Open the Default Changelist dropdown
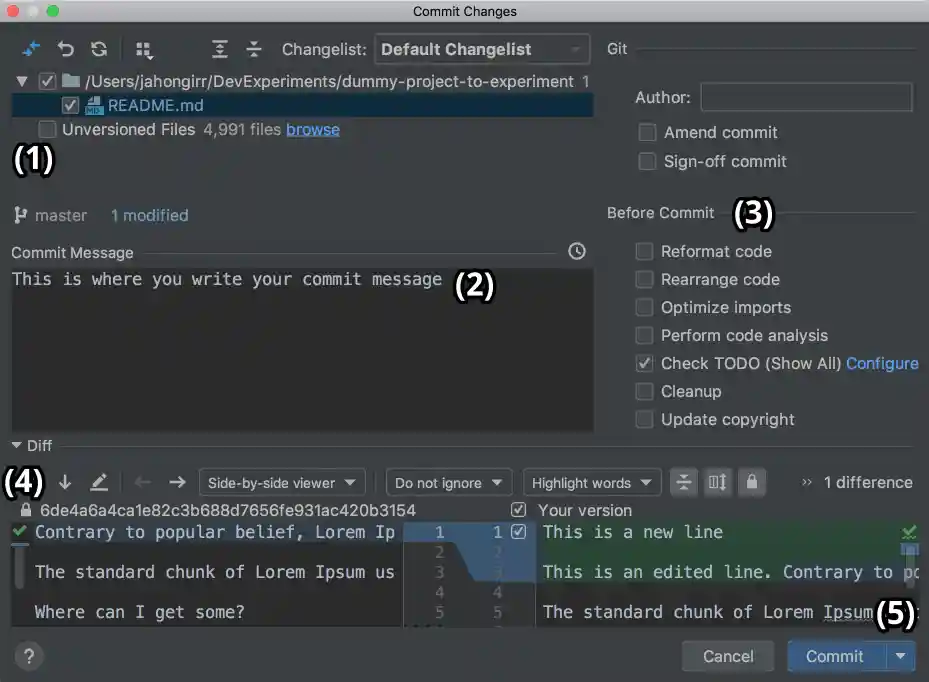929x682 pixels. click(x=481, y=48)
